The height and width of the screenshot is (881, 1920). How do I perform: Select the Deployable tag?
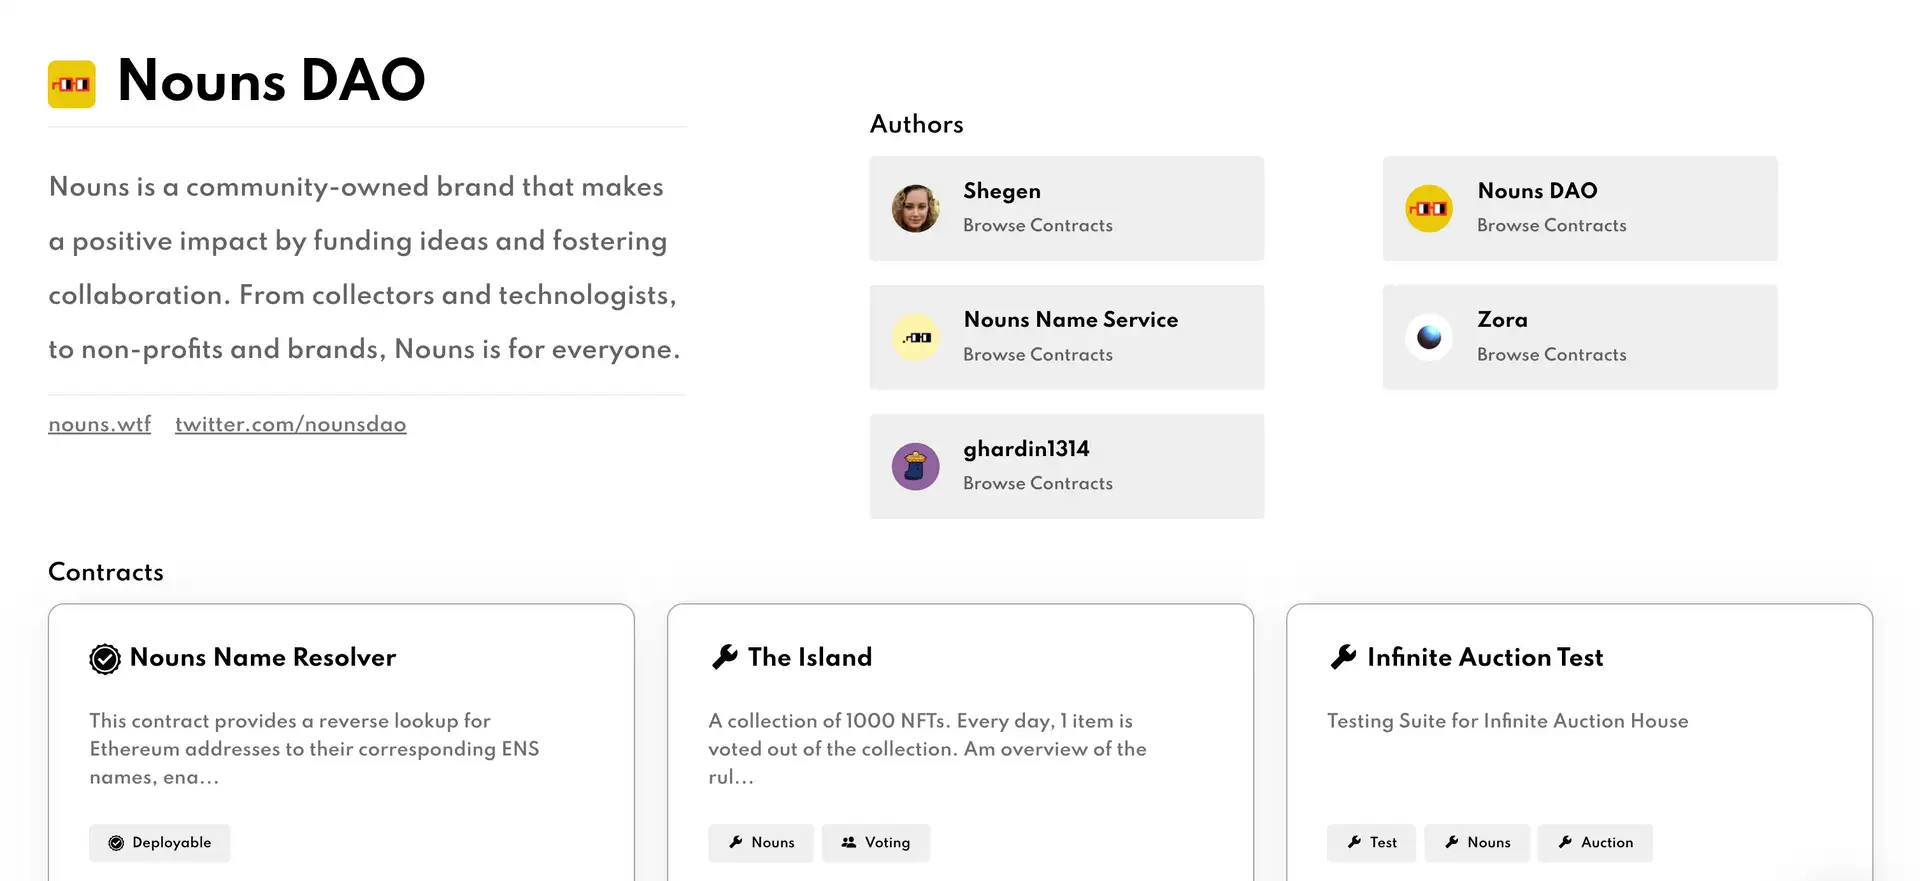160,843
